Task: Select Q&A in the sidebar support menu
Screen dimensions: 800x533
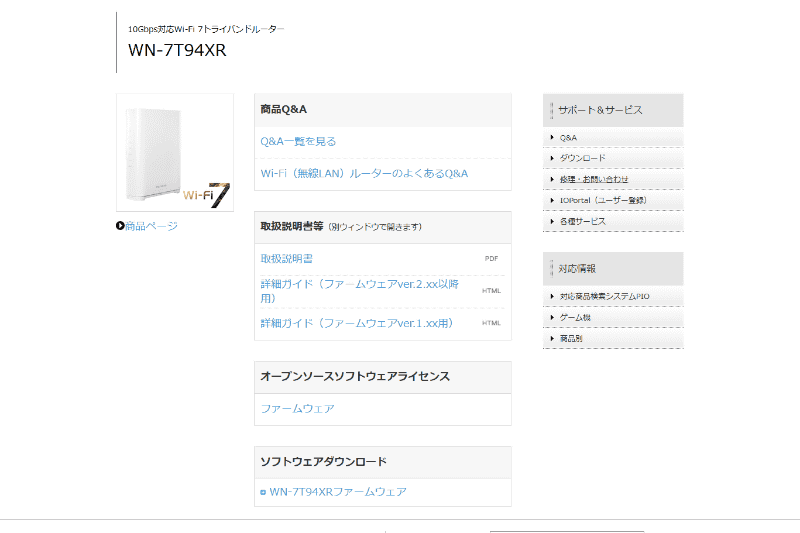Action: [x=568, y=138]
